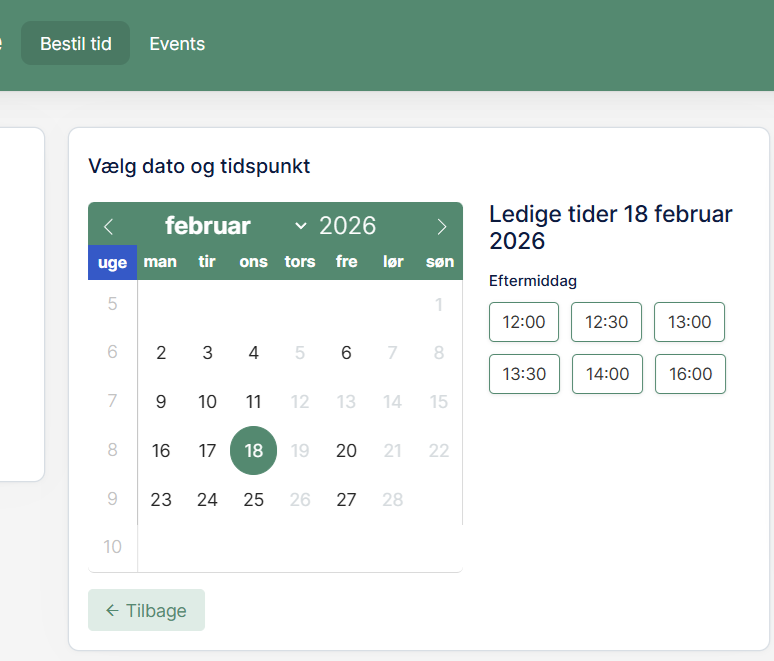Select the 12:30 time slot
This screenshot has width=774, height=661.
[x=606, y=322]
